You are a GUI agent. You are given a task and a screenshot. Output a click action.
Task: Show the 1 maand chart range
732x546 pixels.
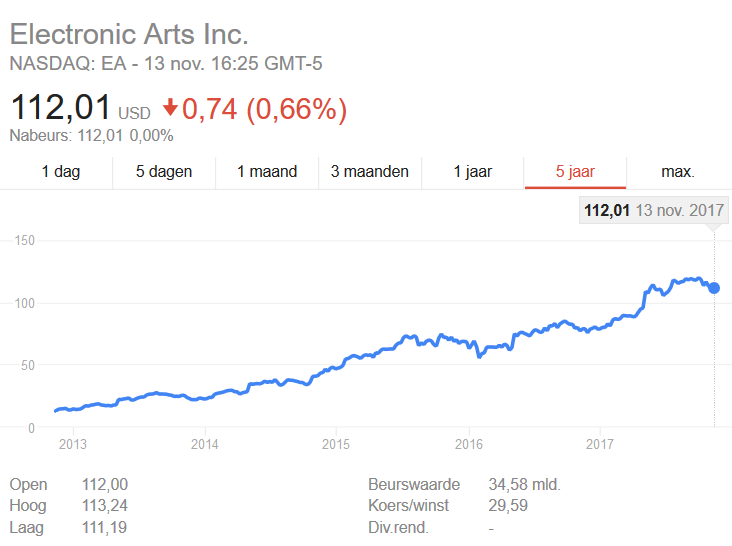click(267, 171)
